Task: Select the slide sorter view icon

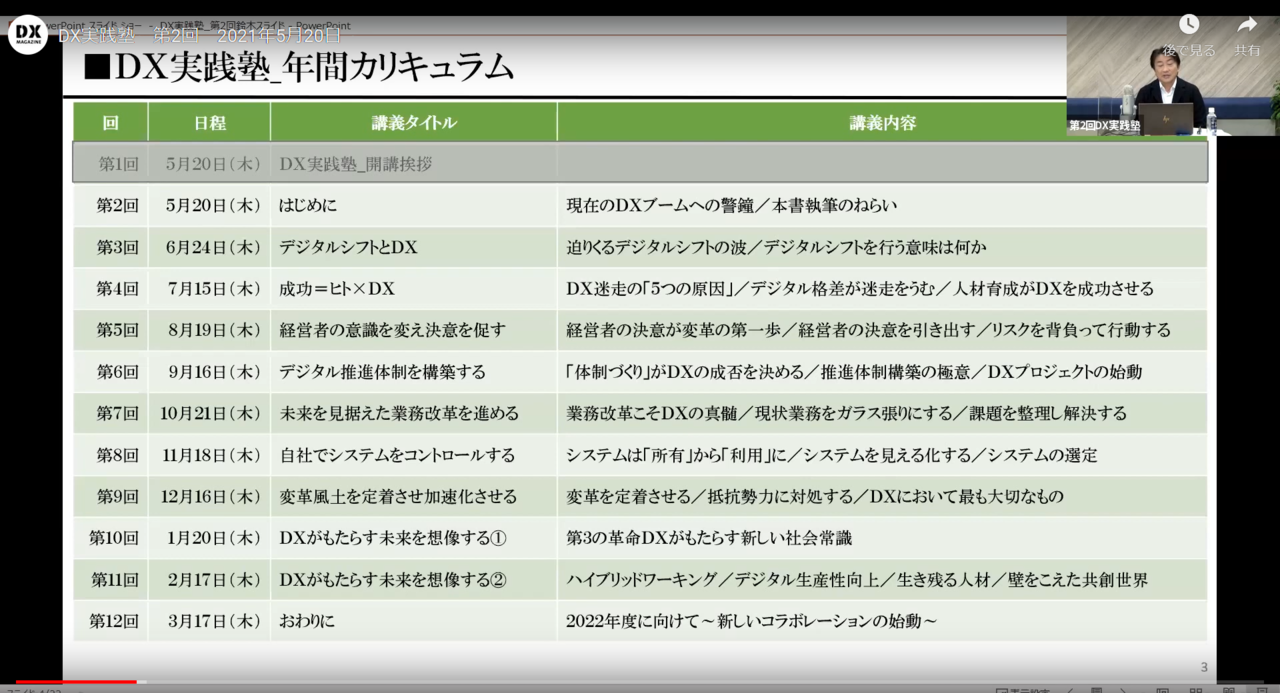Action: tap(1196, 690)
